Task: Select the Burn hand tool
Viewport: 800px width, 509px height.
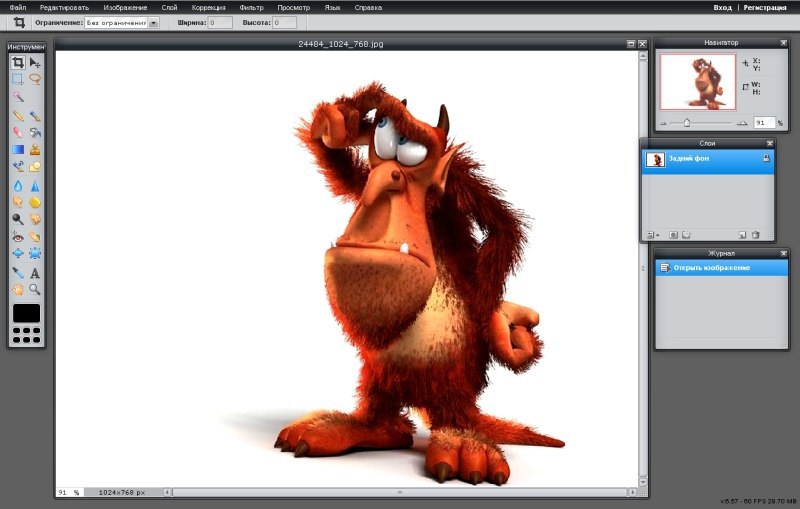Action: coord(35,219)
